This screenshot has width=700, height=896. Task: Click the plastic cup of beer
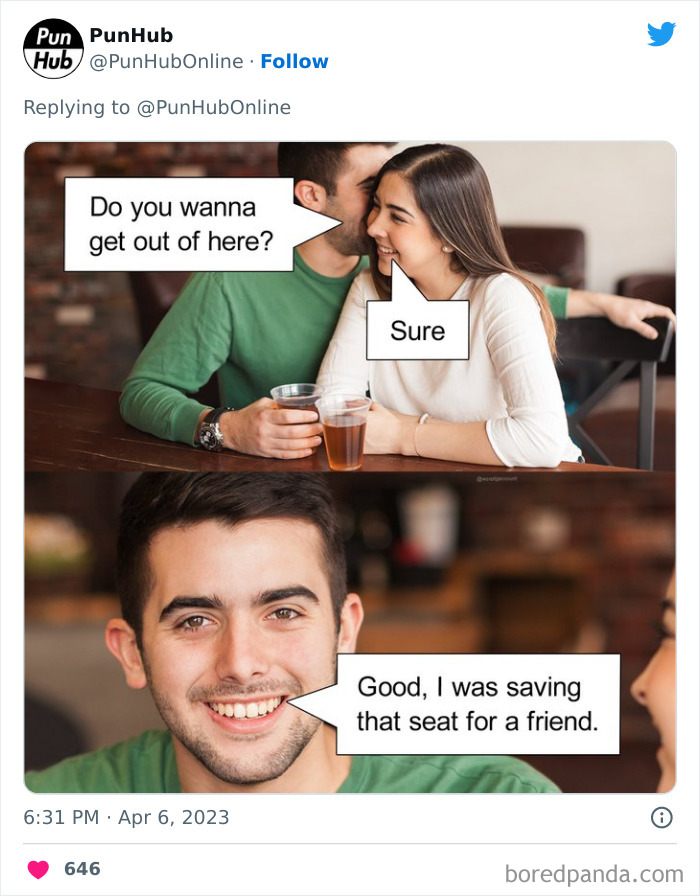pyautogui.click(x=343, y=431)
